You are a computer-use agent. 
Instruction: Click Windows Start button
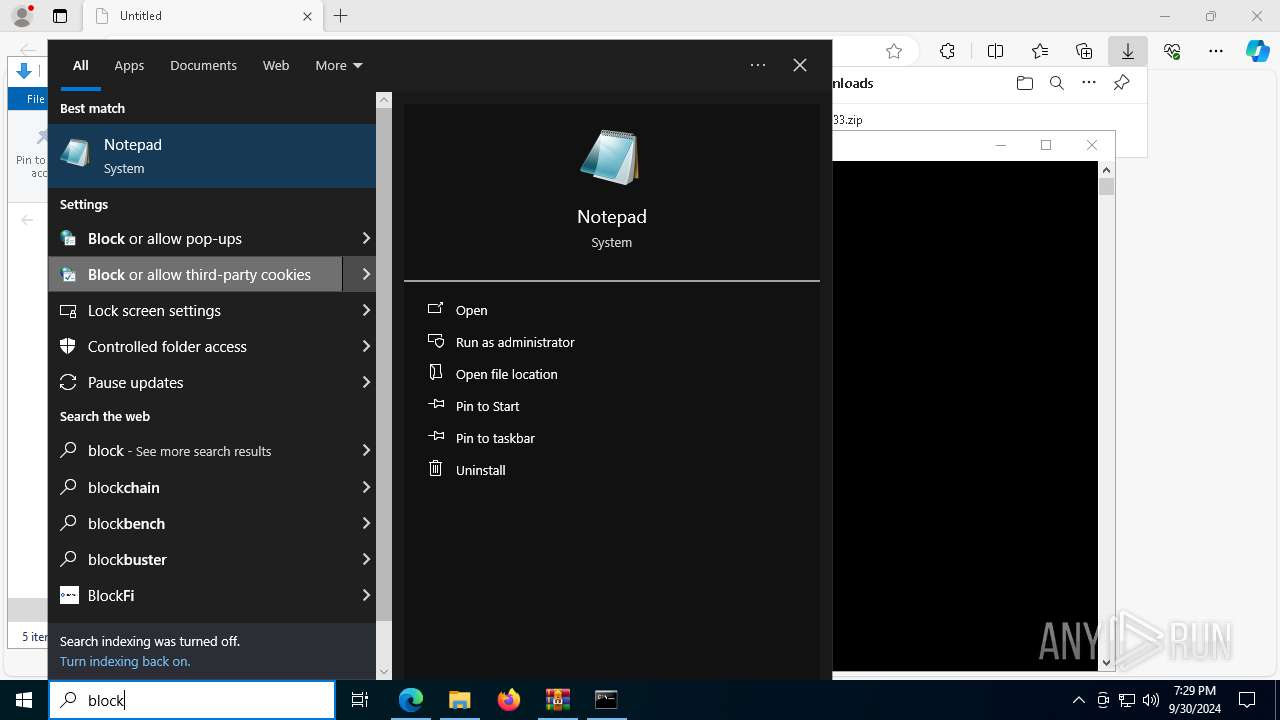coord(24,700)
